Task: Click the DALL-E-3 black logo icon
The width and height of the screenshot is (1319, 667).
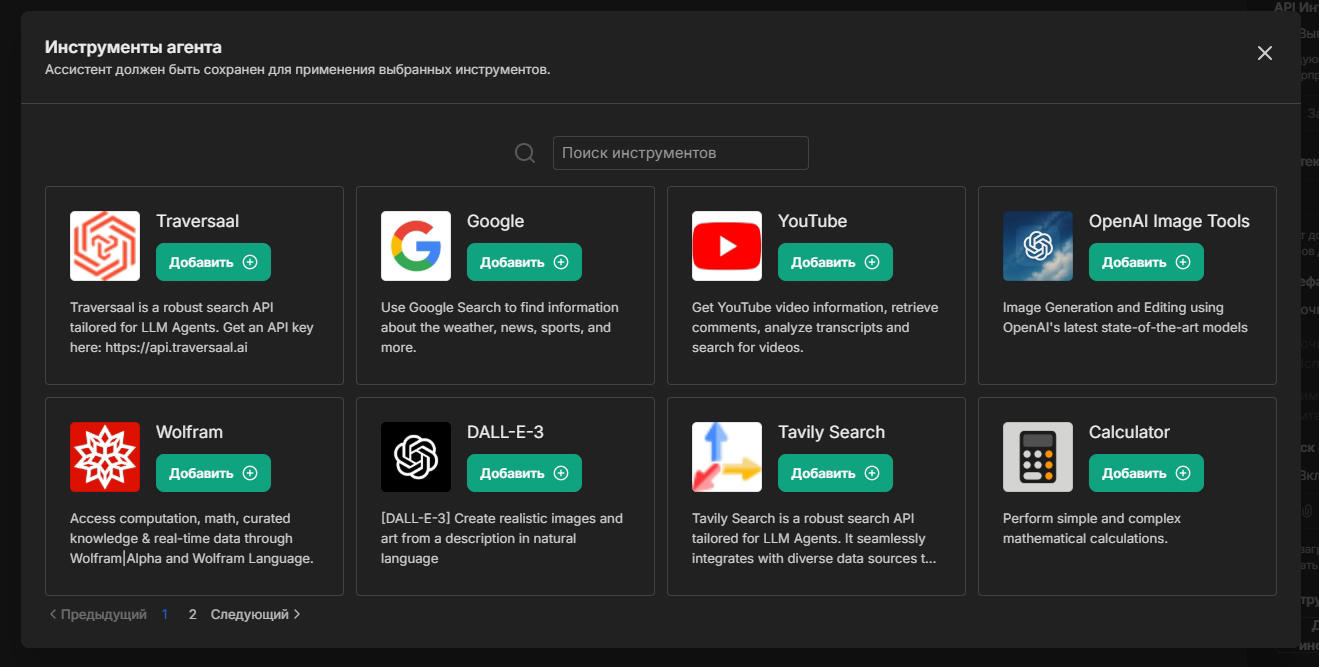Action: pos(416,457)
